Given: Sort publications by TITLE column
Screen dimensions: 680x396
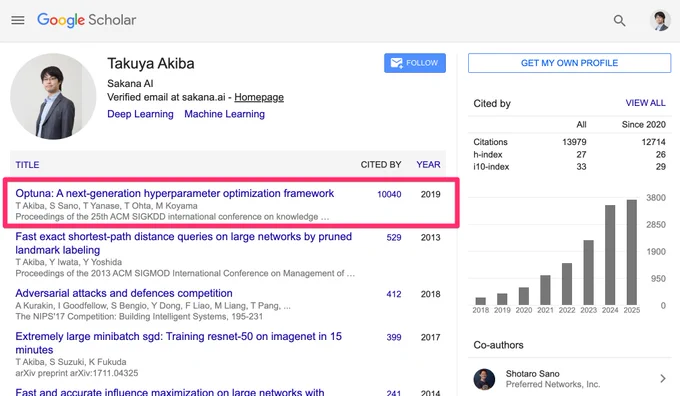Looking at the screenshot, I should (27, 165).
